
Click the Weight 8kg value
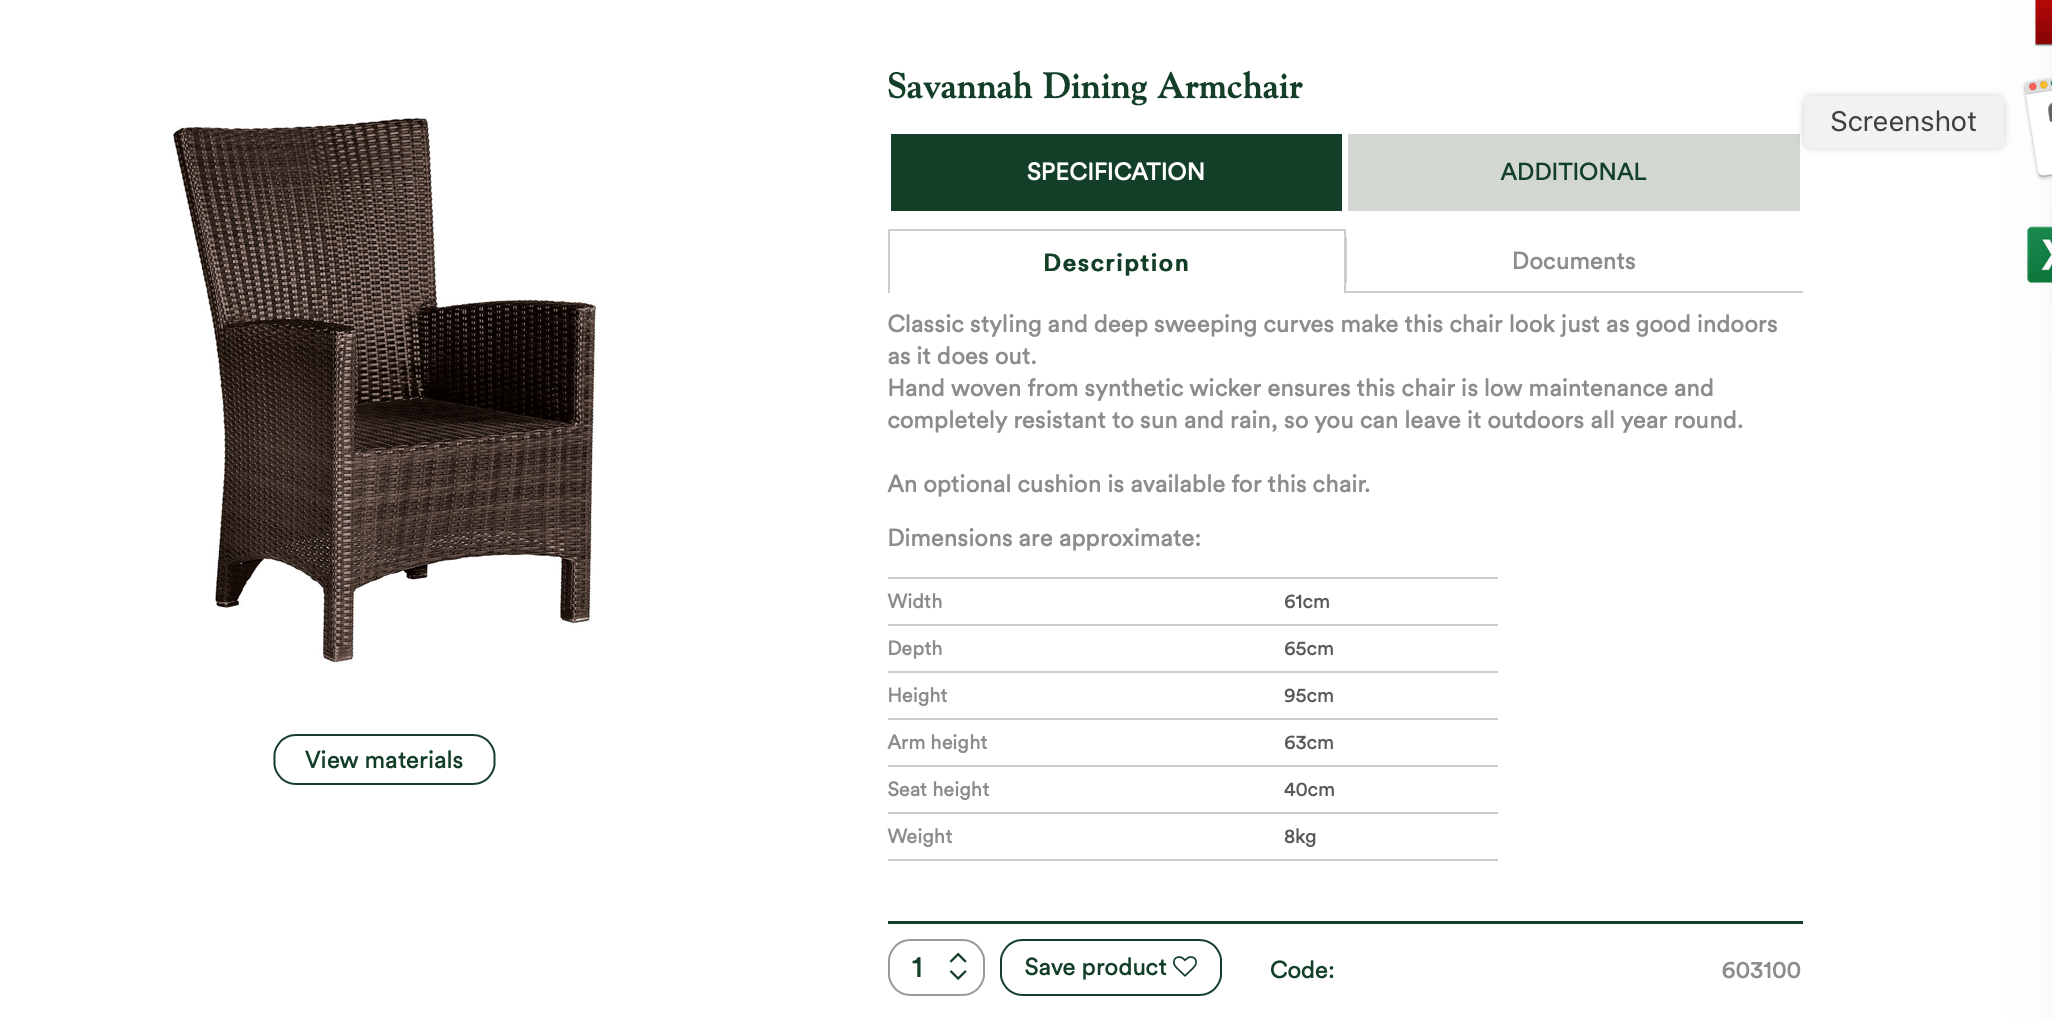pyautogui.click(x=1300, y=837)
